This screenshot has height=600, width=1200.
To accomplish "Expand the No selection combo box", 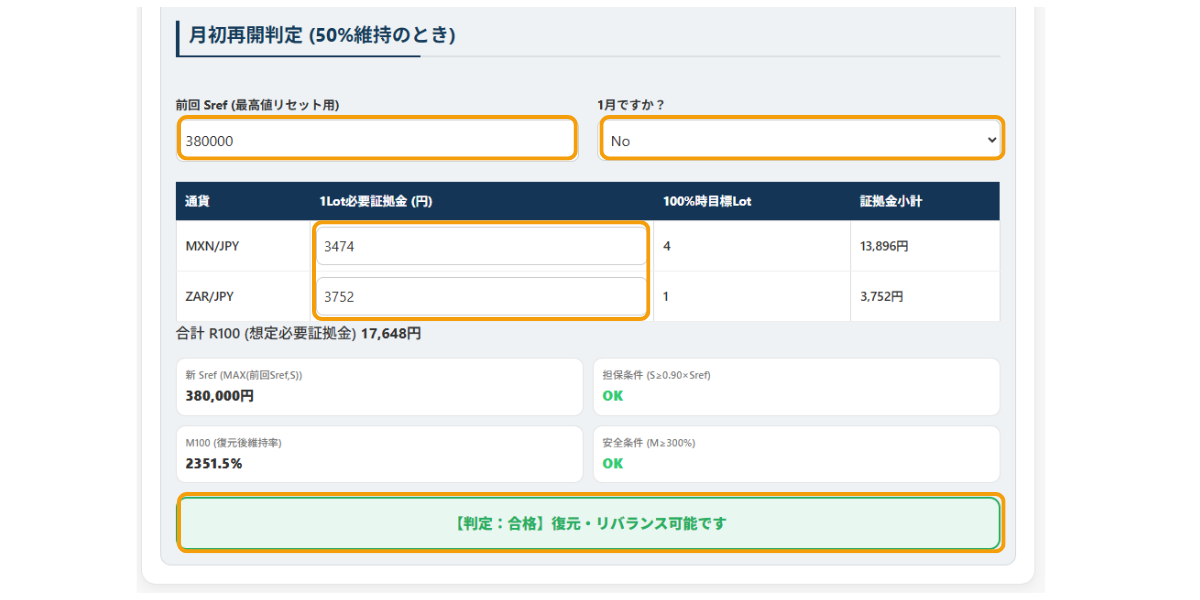I will [x=800, y=138].
